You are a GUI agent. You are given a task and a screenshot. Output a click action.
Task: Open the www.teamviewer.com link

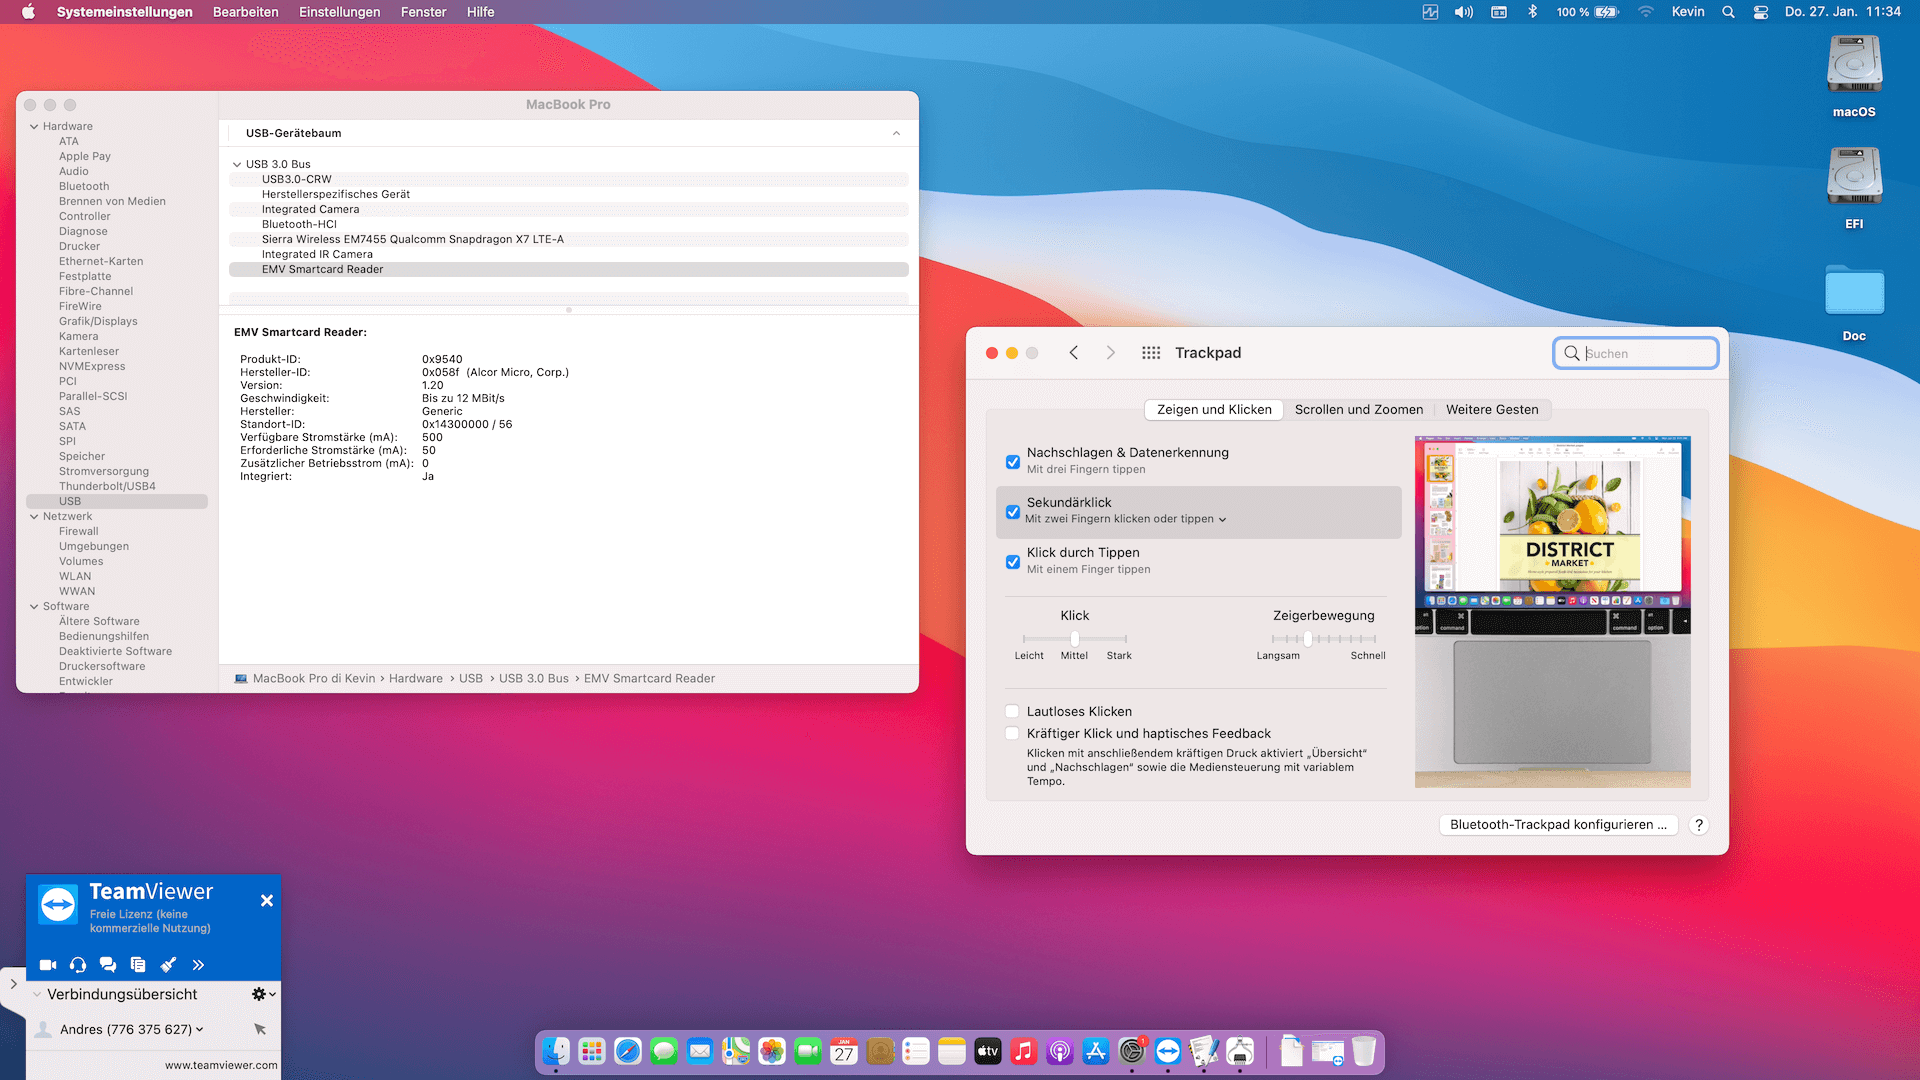point(221,1065)
